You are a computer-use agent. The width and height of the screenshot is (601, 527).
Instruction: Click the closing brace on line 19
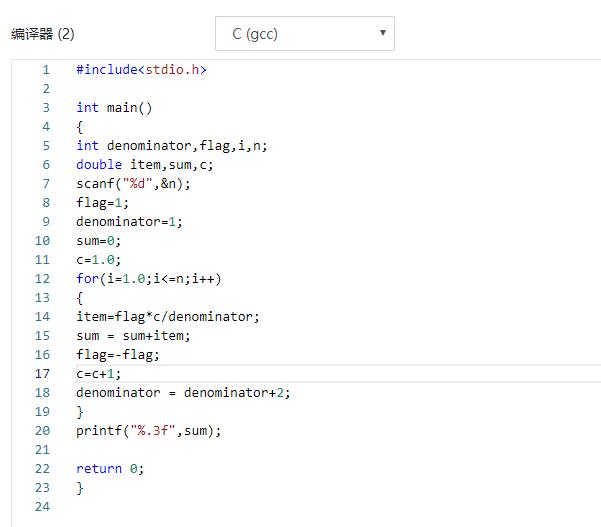tap(80, 412)
